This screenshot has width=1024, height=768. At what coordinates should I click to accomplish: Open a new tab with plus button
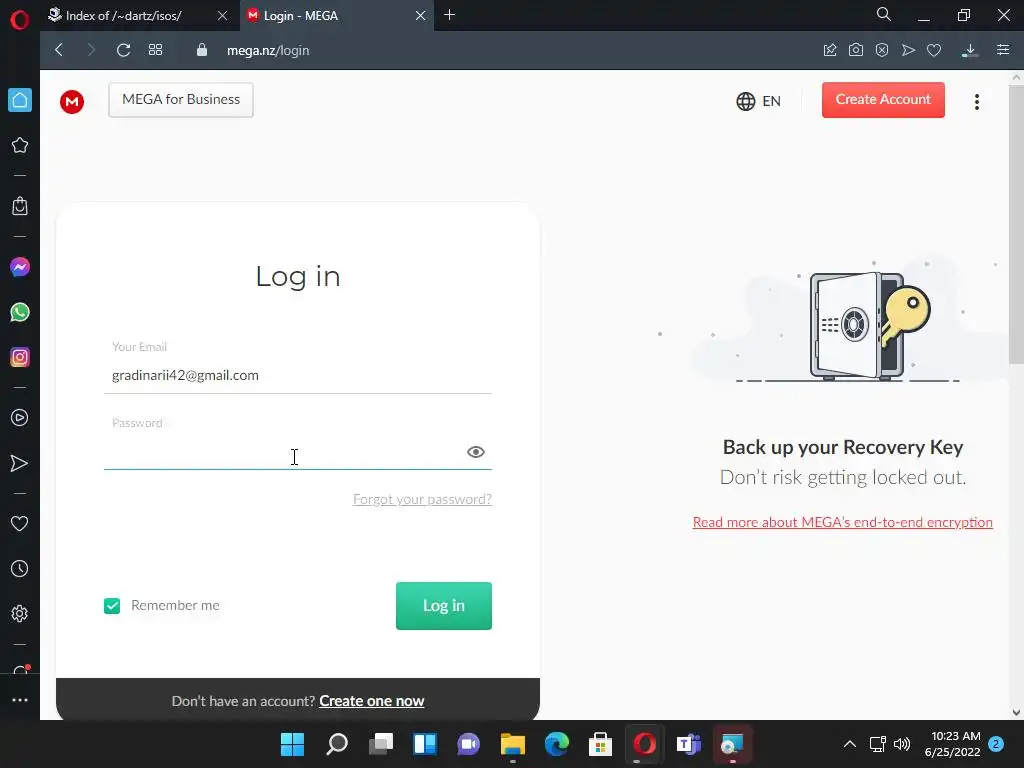pyautogui.click(x=449, y=15)
